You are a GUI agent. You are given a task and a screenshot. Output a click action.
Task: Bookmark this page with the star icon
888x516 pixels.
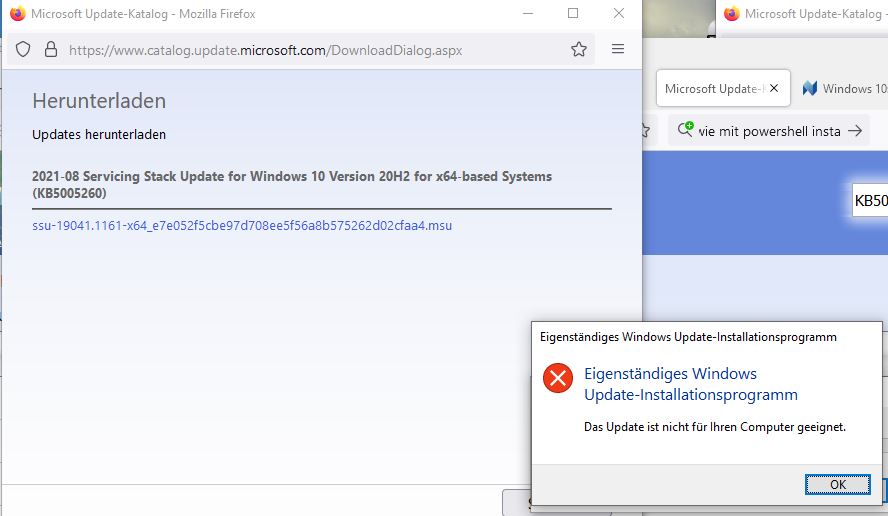point(578,49)
